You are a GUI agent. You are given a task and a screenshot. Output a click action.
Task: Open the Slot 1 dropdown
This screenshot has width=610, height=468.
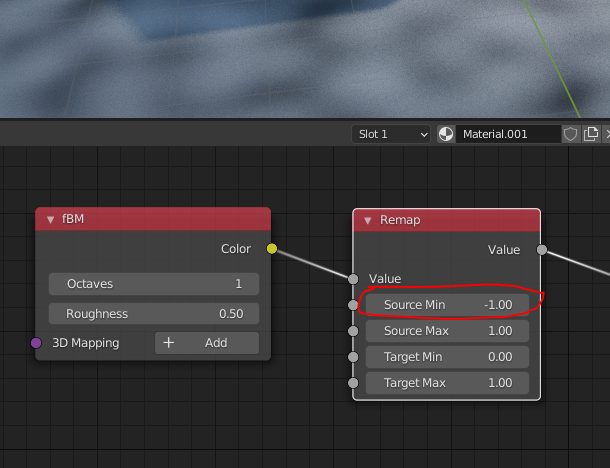[391, 134]
